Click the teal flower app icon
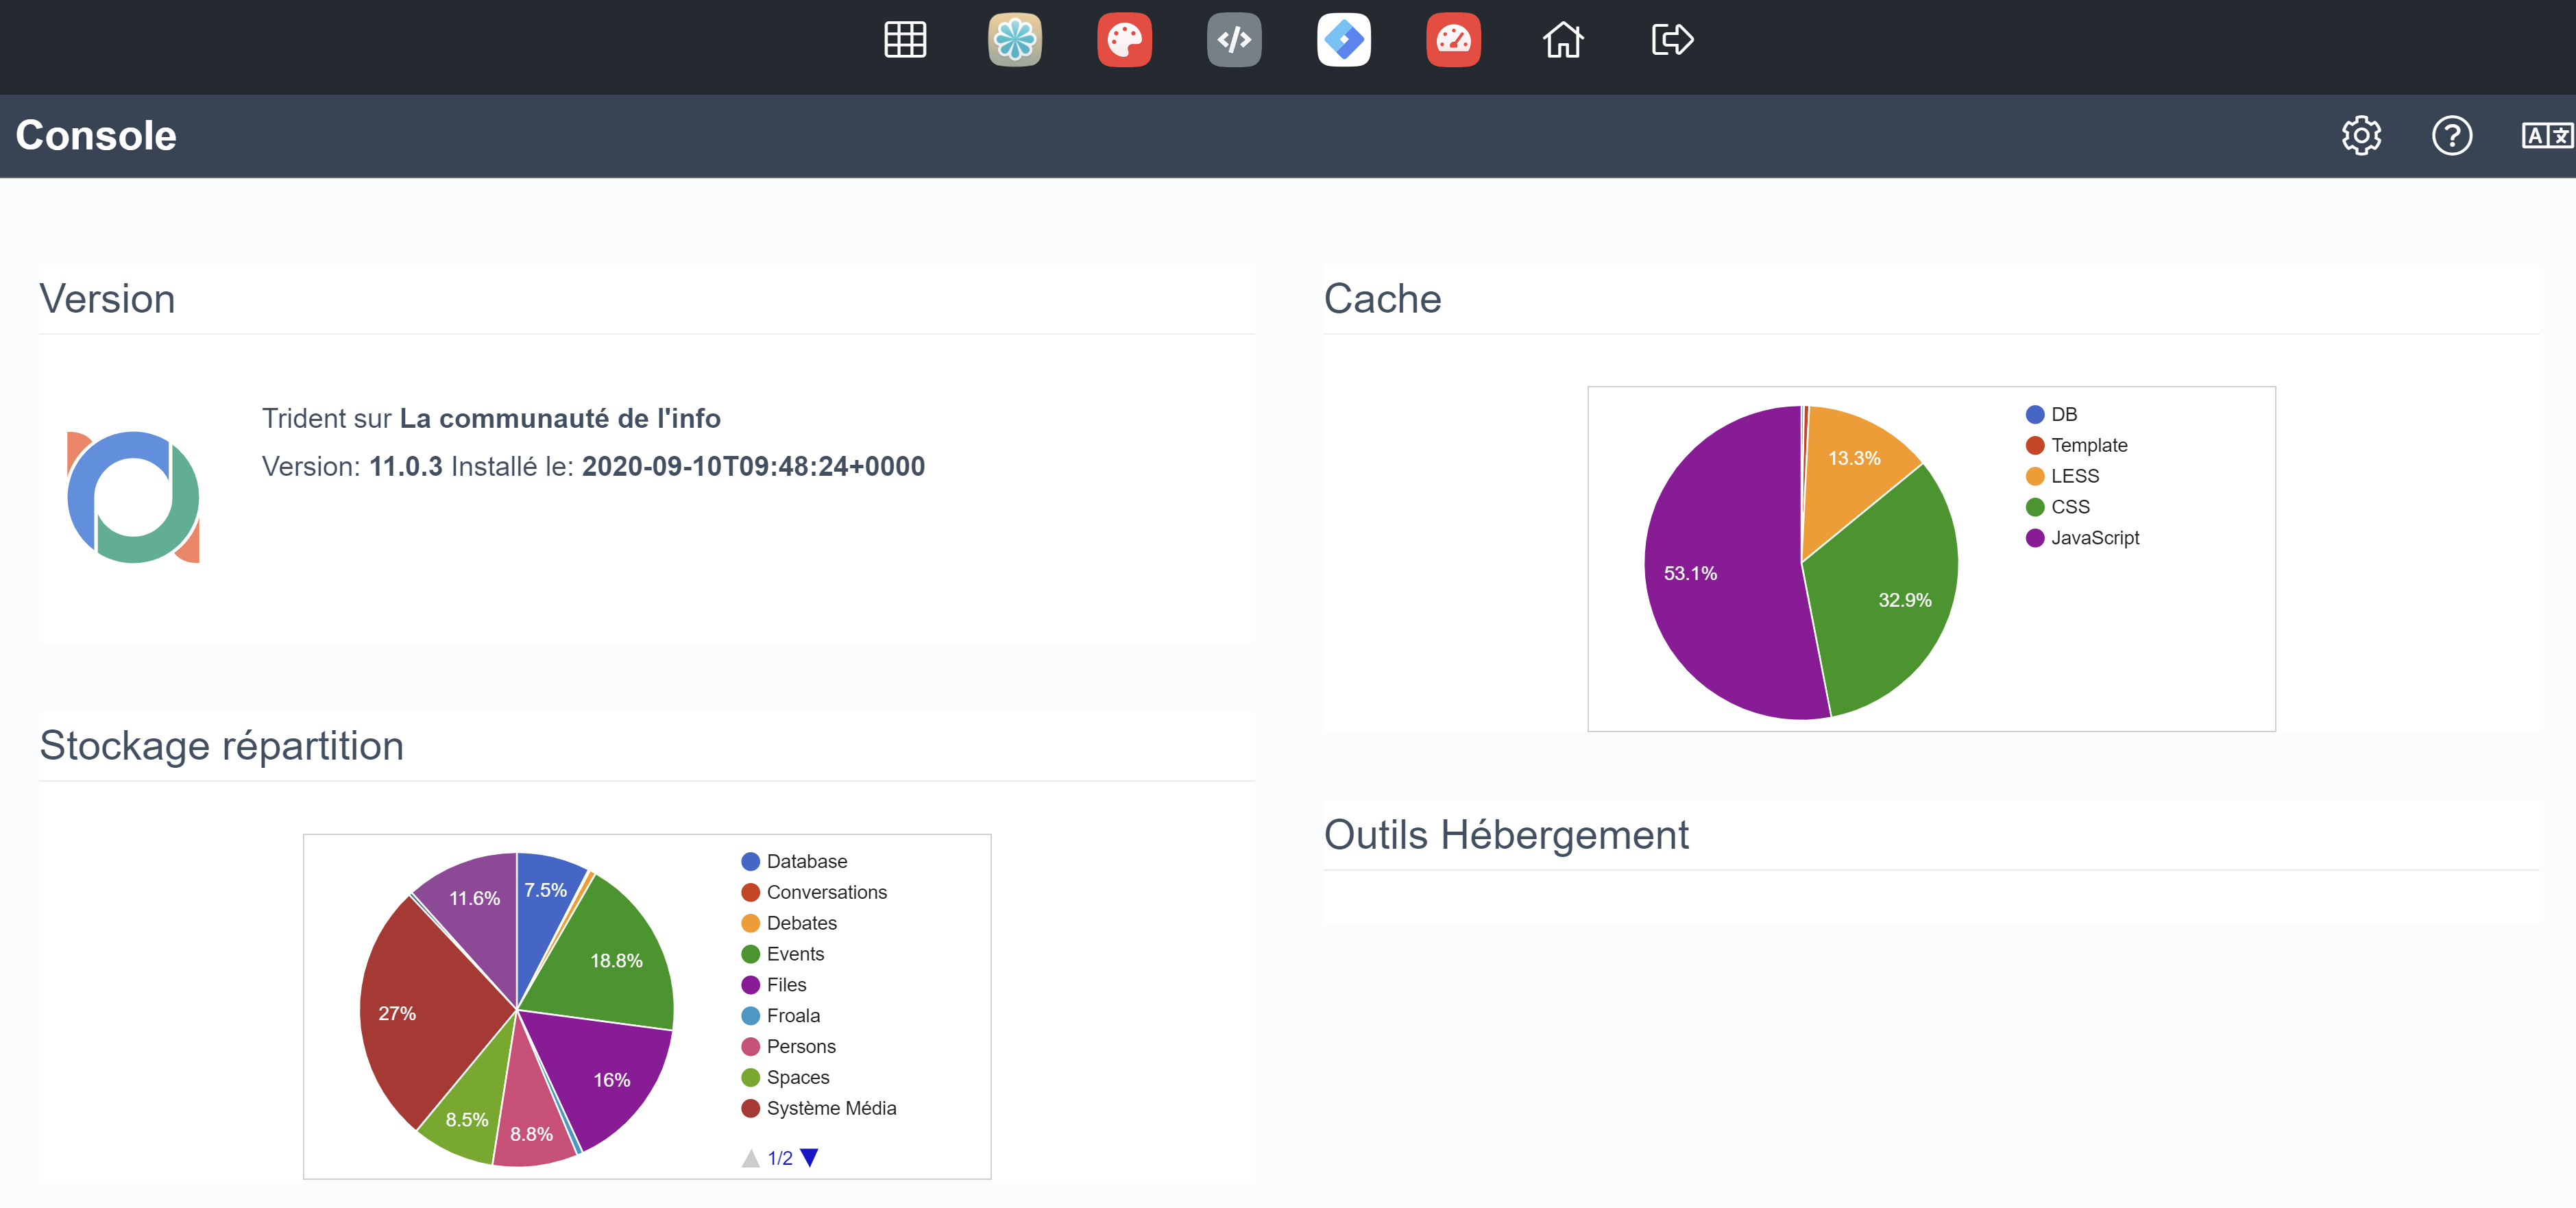Screen dimensions: 2576x1208 [1014, 40]
